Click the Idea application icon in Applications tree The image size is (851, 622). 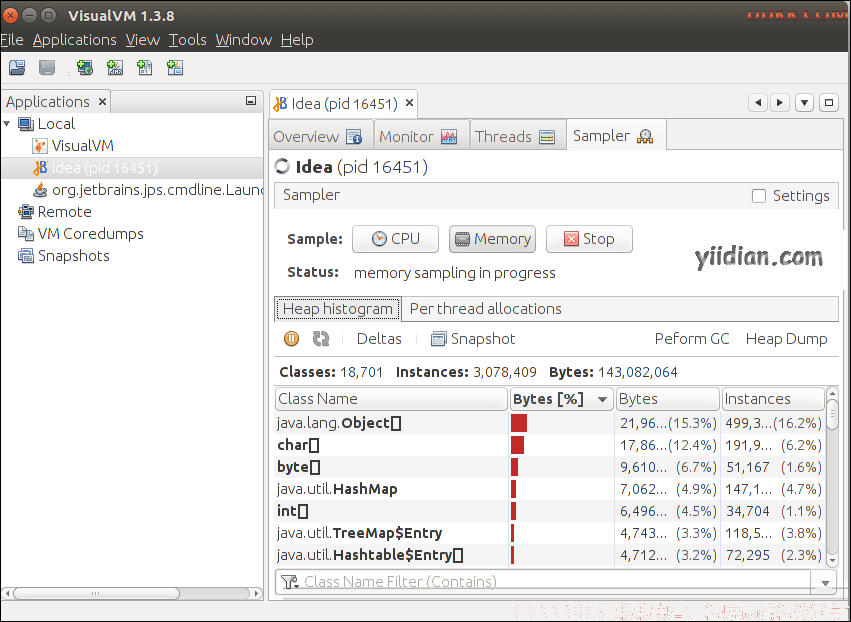(40, 168)
